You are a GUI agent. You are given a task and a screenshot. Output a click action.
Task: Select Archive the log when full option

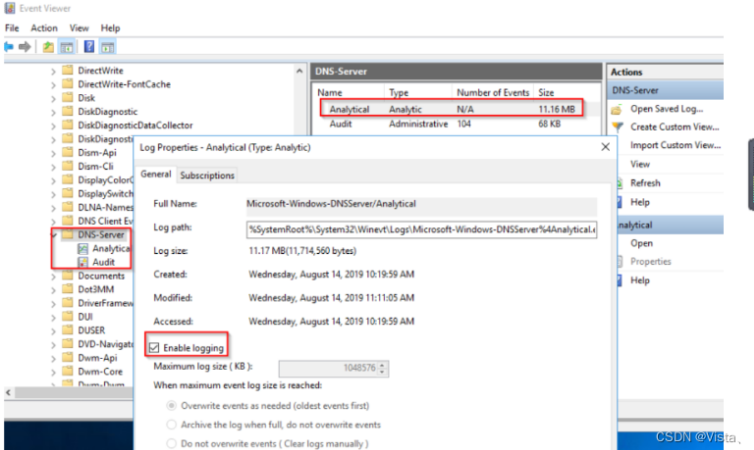pyautogui.click(x=171, y=425)
